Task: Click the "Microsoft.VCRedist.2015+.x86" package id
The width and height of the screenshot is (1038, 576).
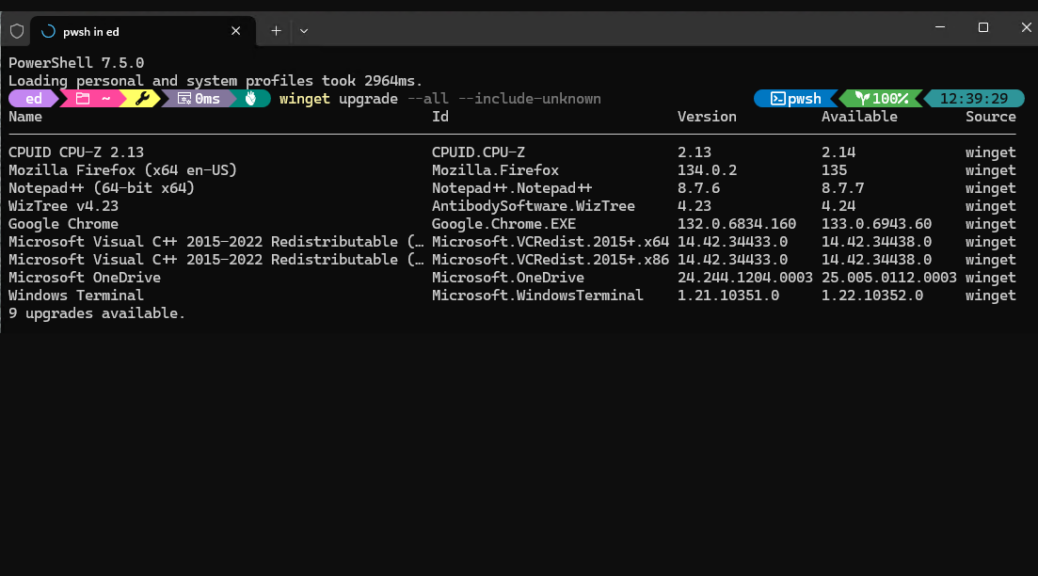Action: pyautogui.click(x=550, y=260)
